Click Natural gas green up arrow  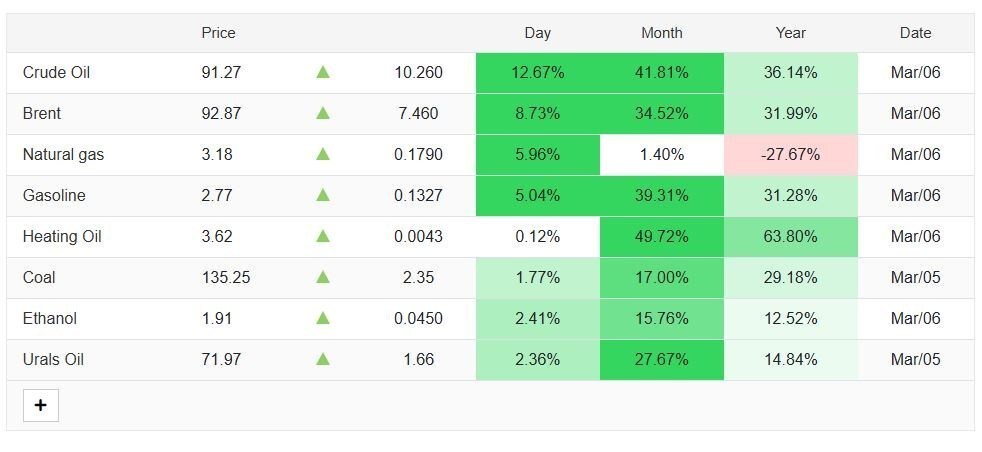pos(322,154)
